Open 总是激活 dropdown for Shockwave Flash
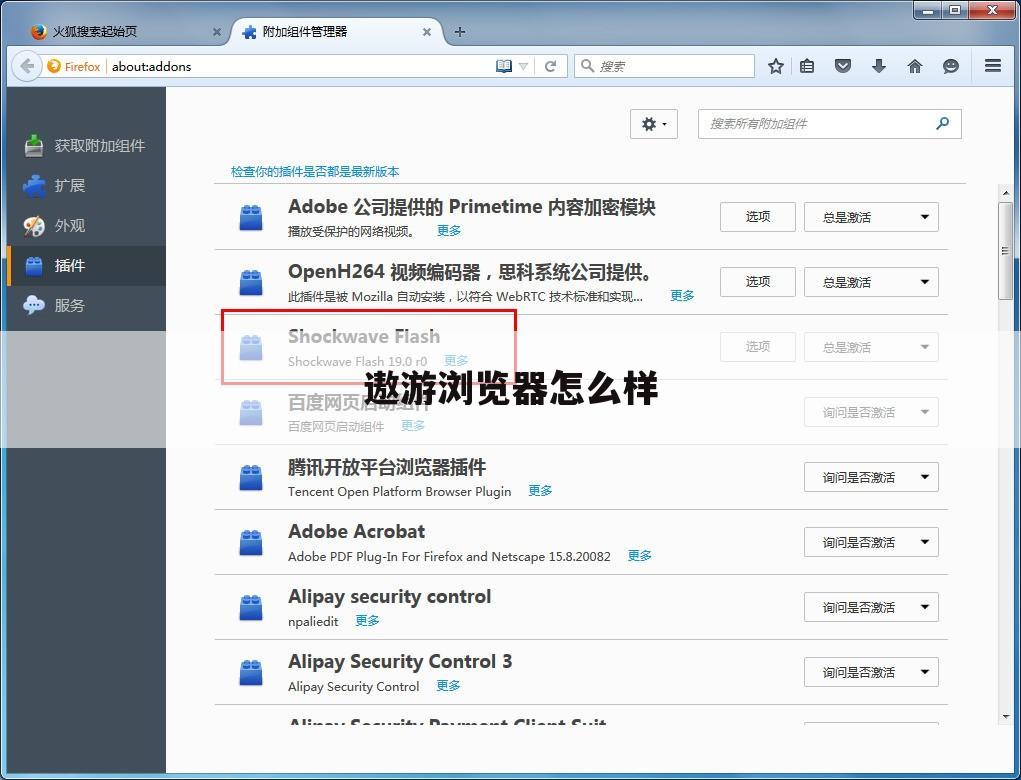 coord(871,347)
